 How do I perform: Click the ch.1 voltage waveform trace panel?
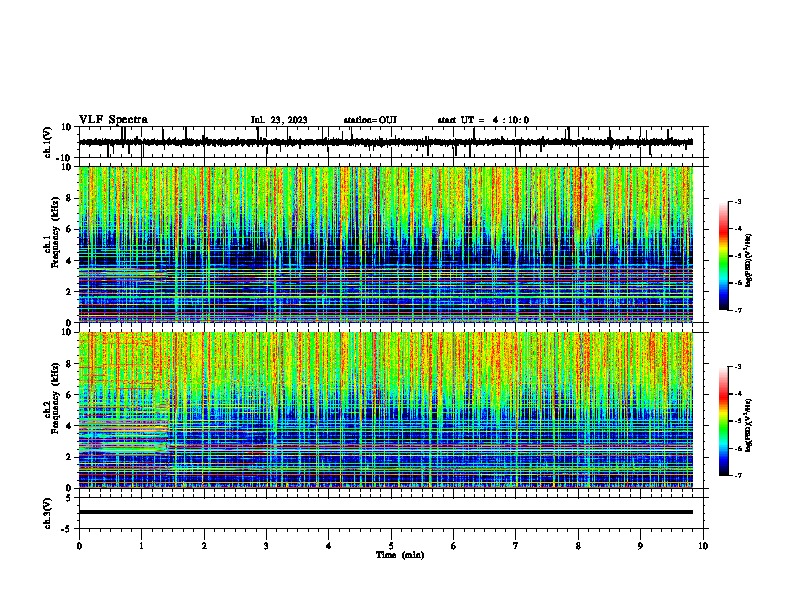point(391,142)
